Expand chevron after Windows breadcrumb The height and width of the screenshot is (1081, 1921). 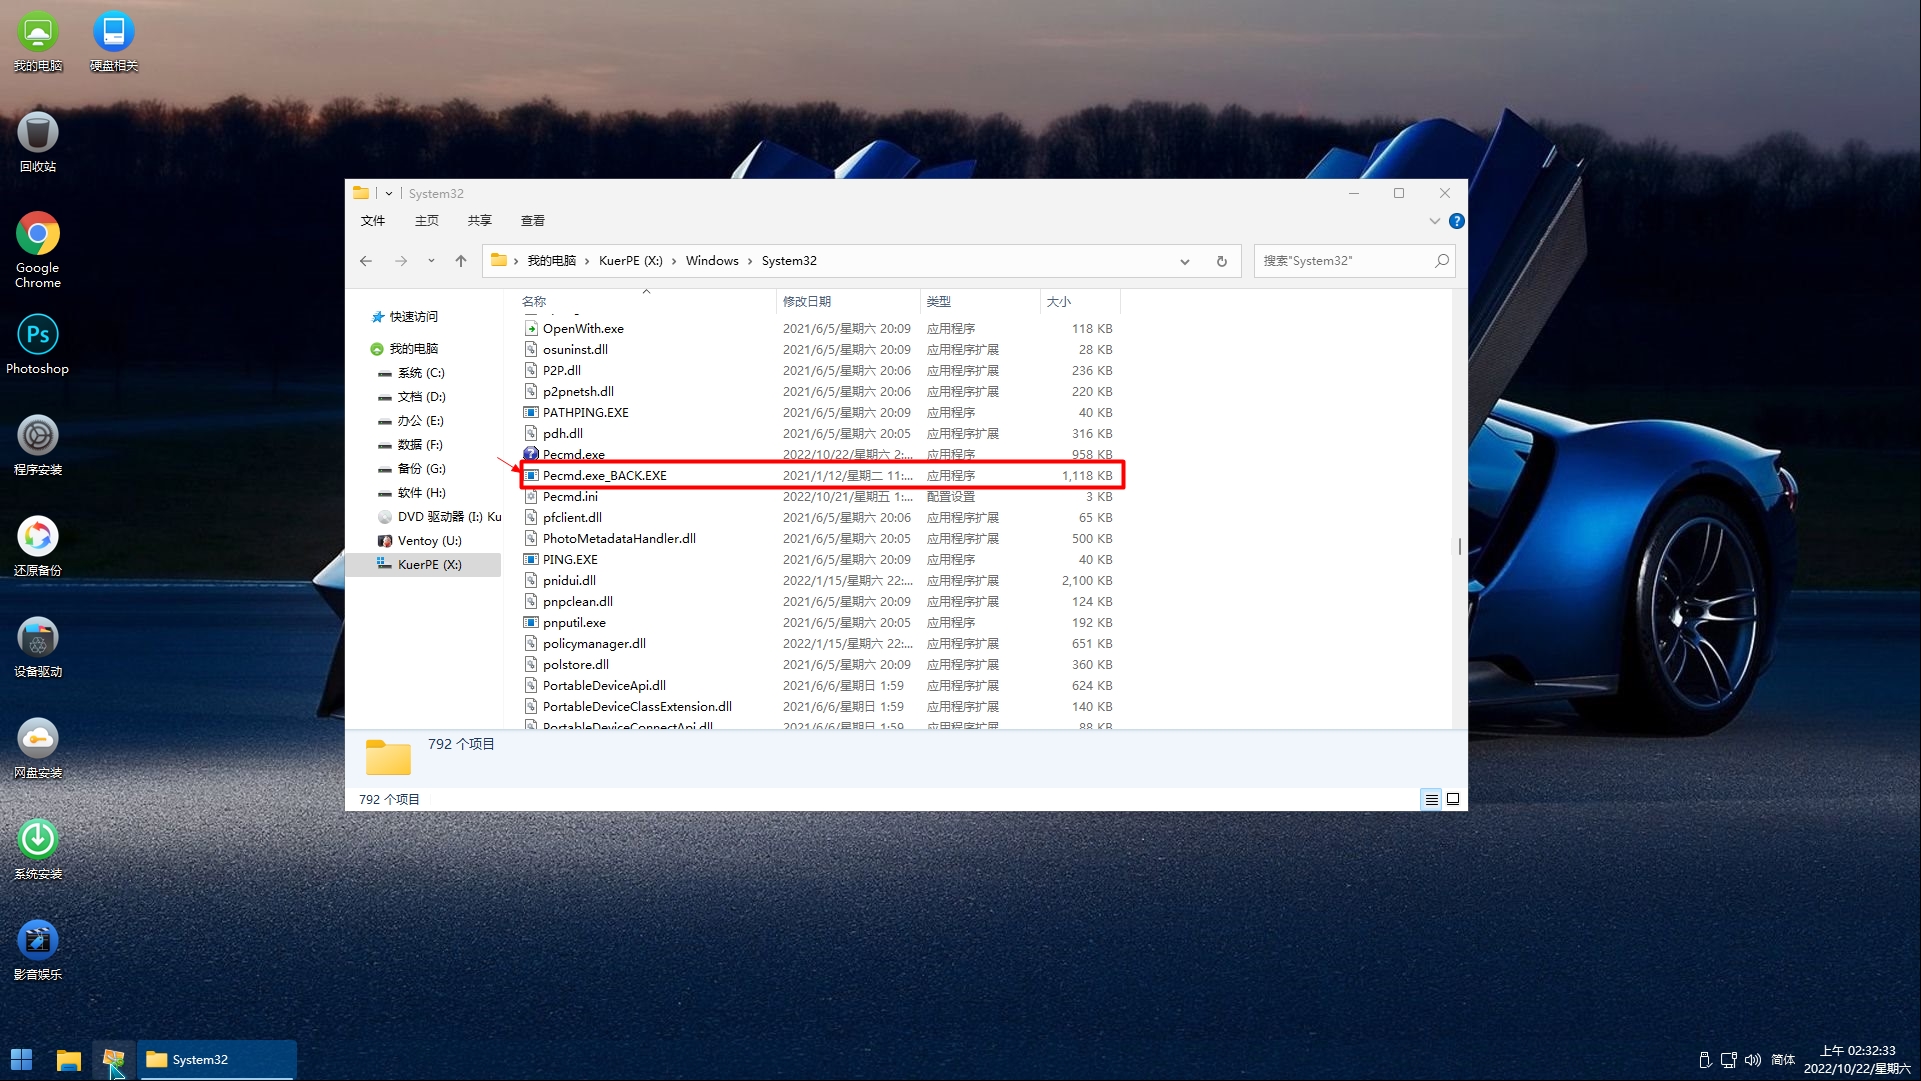750,261
